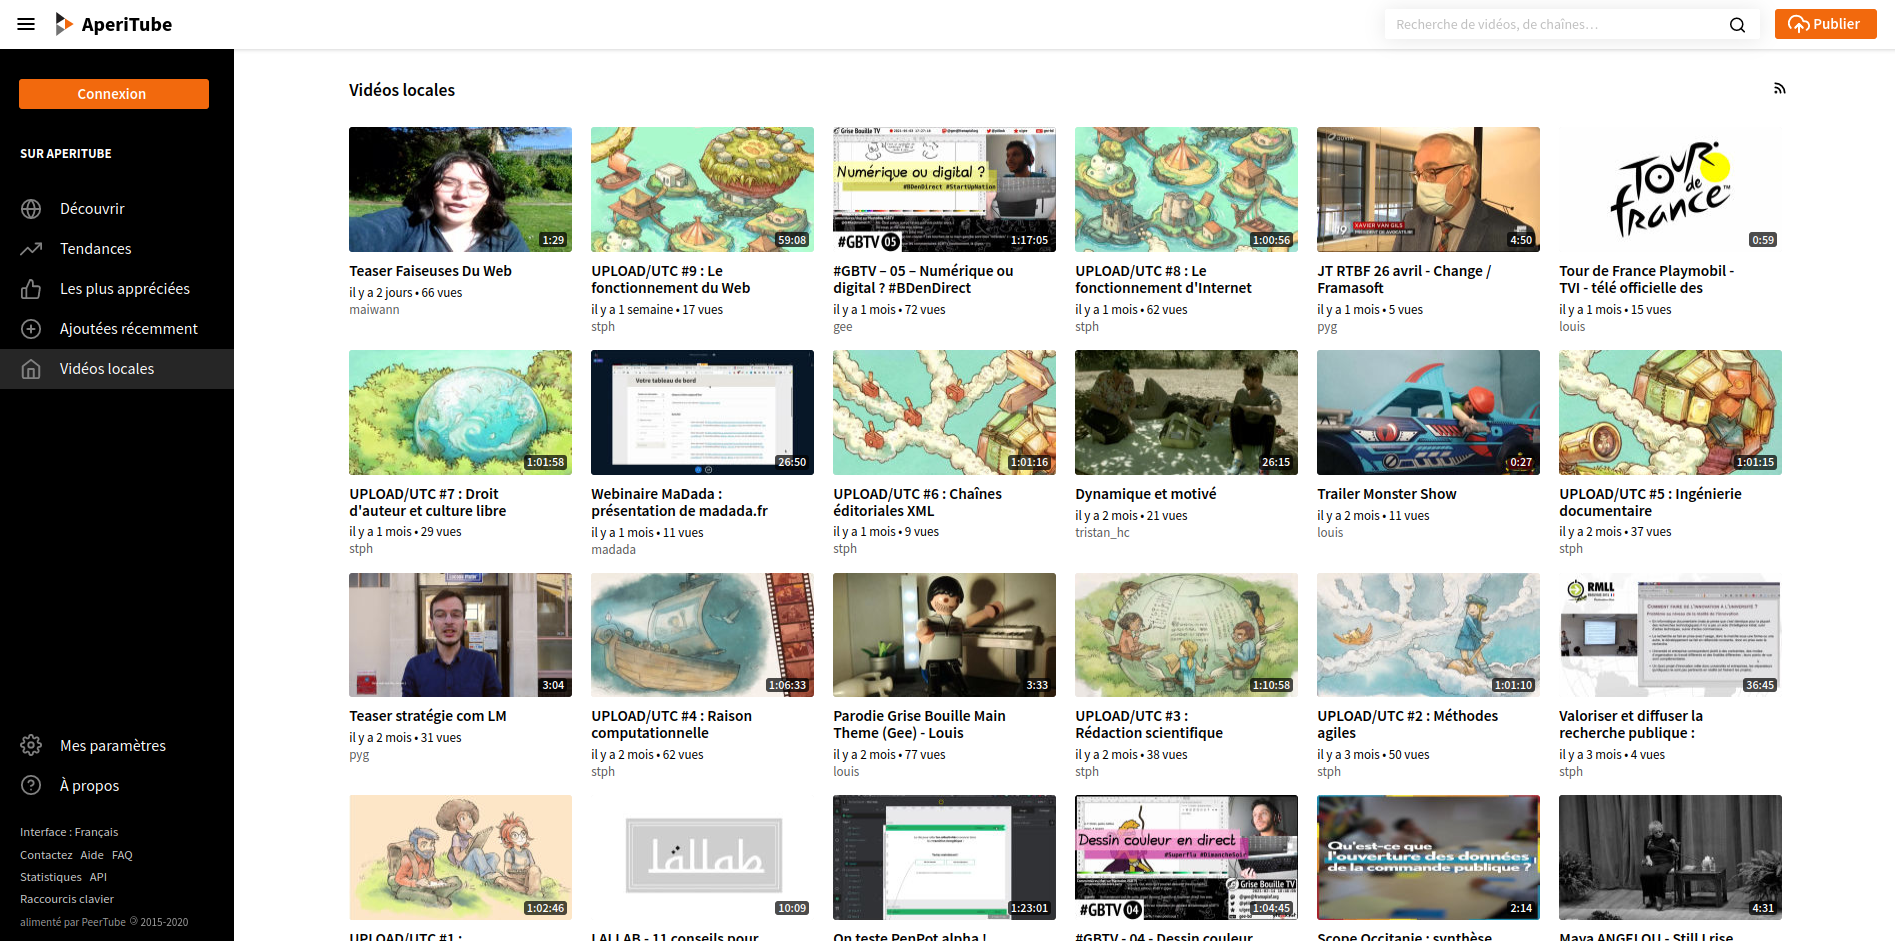Click the Ajoutées récemment plus icon
This screenshot has width=1895, height=941.
click(31, 329)
